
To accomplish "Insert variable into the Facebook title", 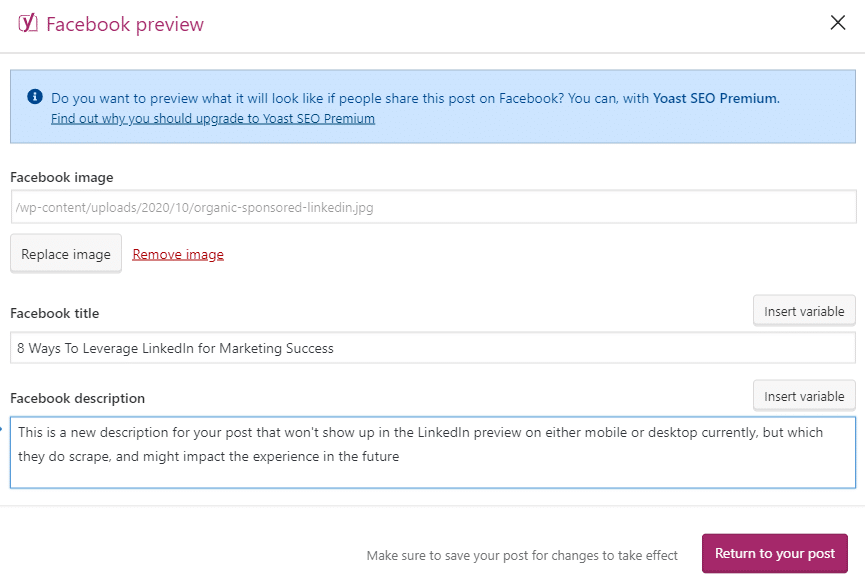I will pos(804,311).
